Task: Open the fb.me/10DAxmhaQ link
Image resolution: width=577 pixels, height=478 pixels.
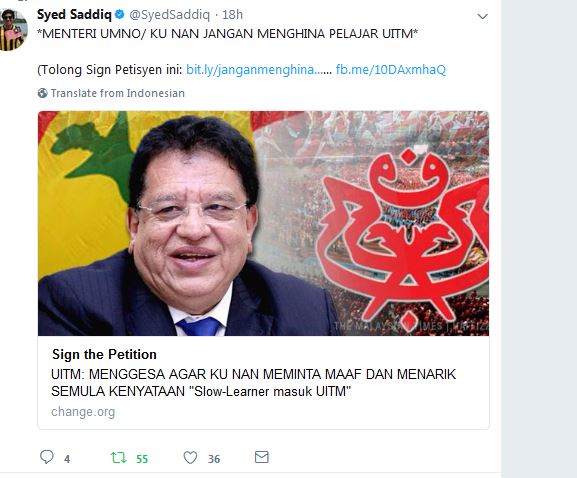Action: tap(390, 70)
